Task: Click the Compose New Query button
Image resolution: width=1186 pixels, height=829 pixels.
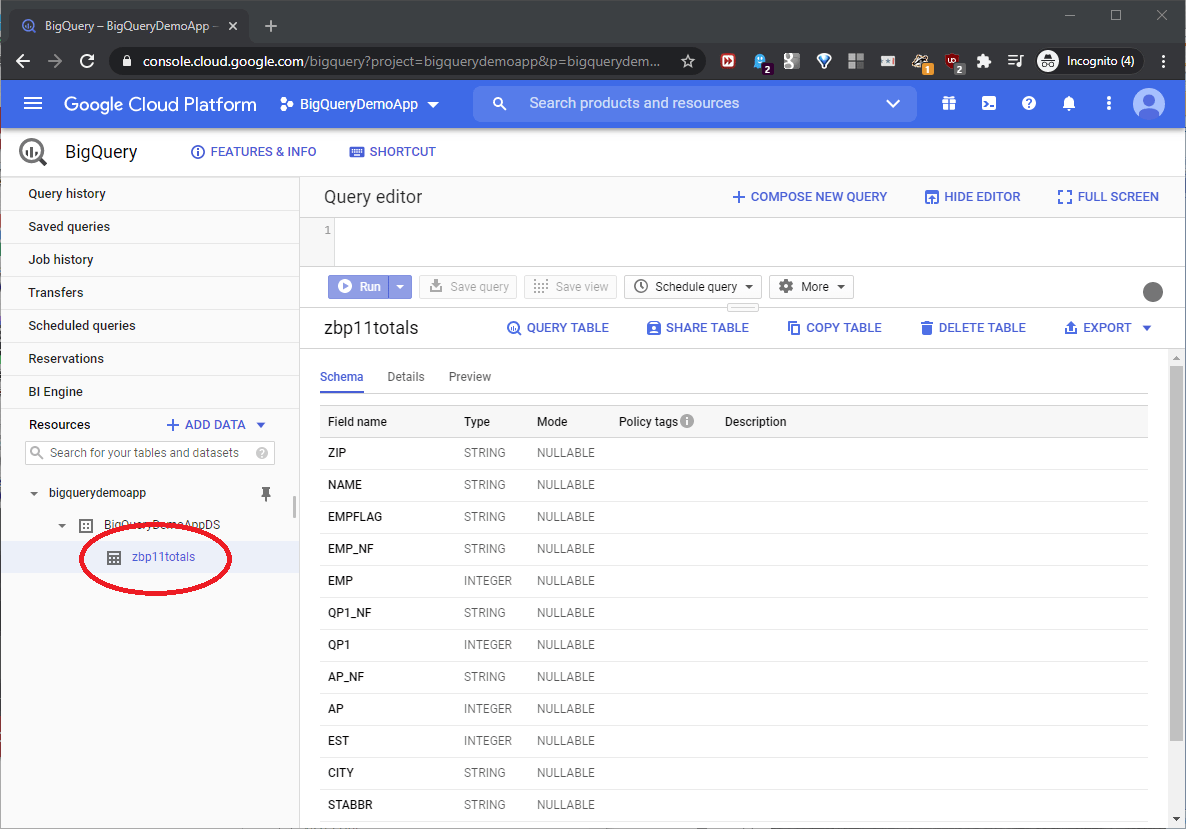Action: (x=809, y=196)
